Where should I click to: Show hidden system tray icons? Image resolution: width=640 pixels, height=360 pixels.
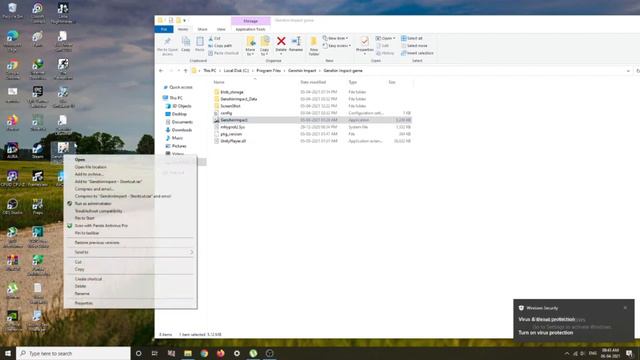(567, 353)
